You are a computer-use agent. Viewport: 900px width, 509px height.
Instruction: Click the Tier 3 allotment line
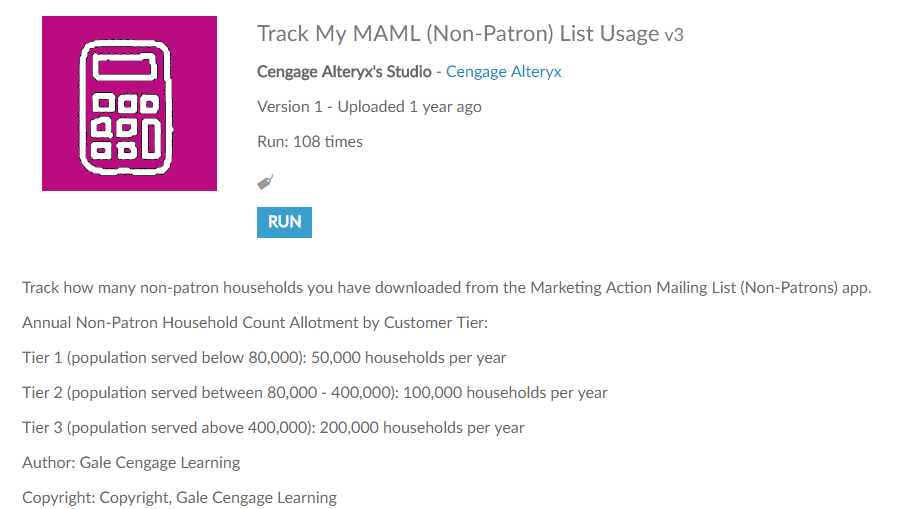click(x=273, y=428)
